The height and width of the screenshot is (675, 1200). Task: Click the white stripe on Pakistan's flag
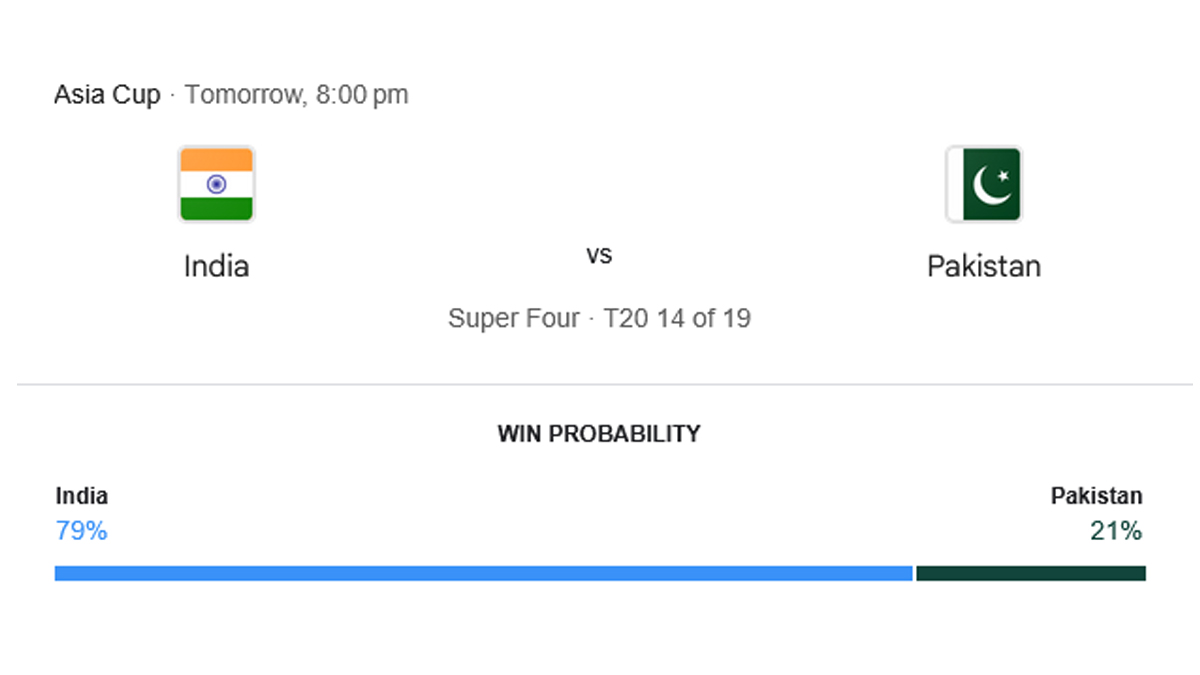coord(955,184)
